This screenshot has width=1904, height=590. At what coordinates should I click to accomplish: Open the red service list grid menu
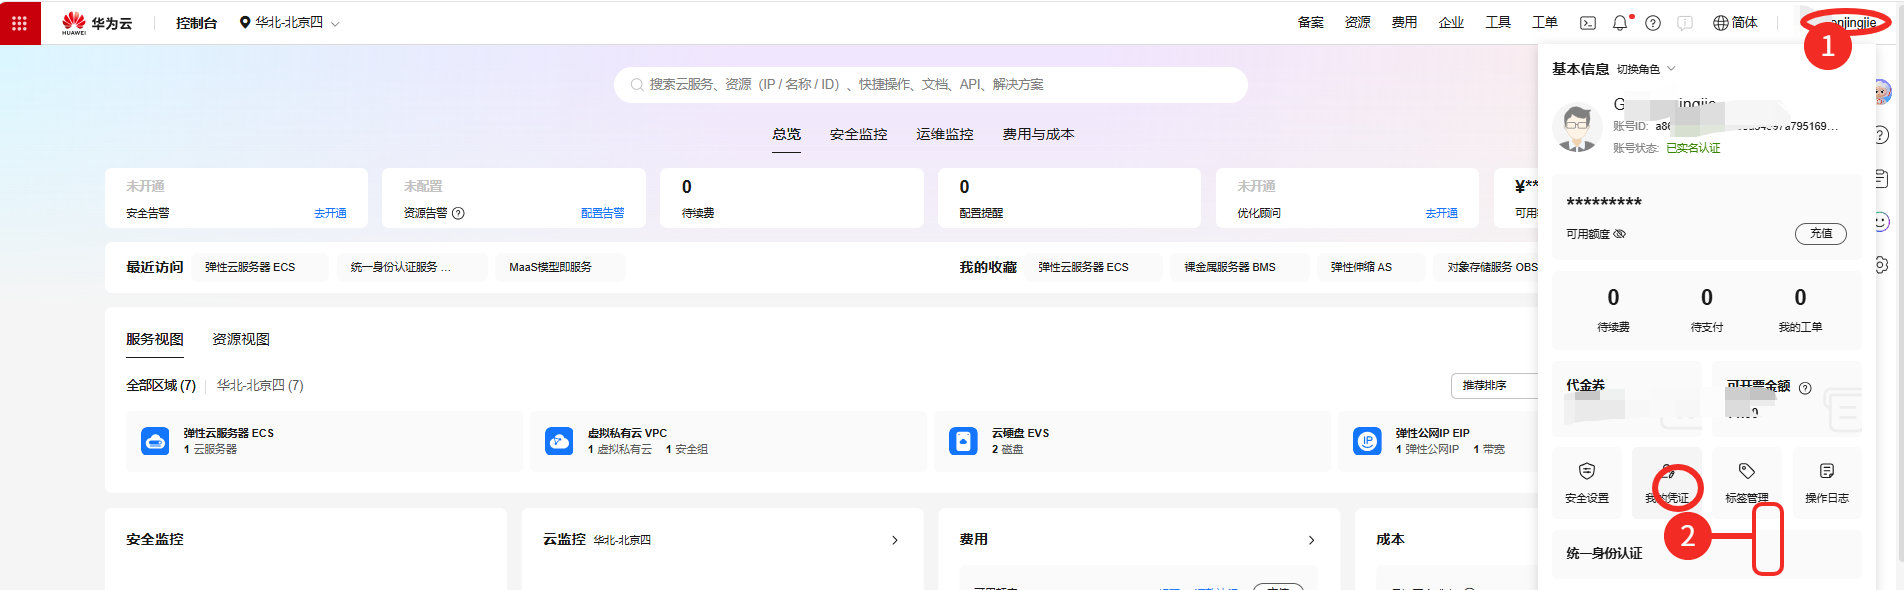pyautogui.click(x=20, y=22)
